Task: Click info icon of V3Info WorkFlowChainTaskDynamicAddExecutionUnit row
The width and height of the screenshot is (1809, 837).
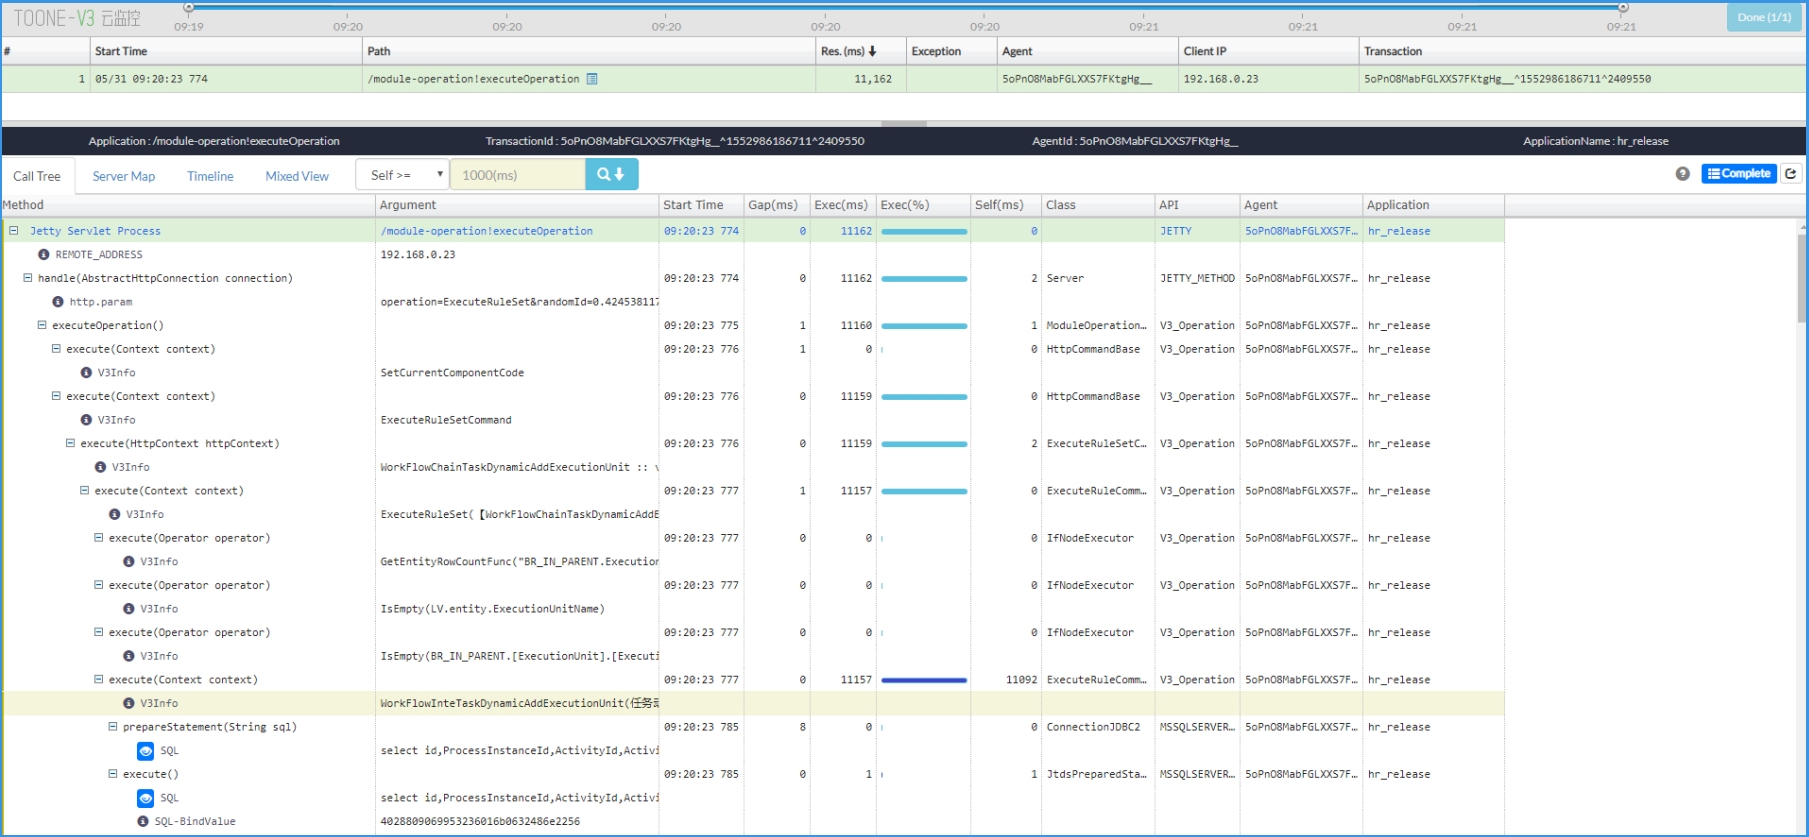Action: (100, 467)
